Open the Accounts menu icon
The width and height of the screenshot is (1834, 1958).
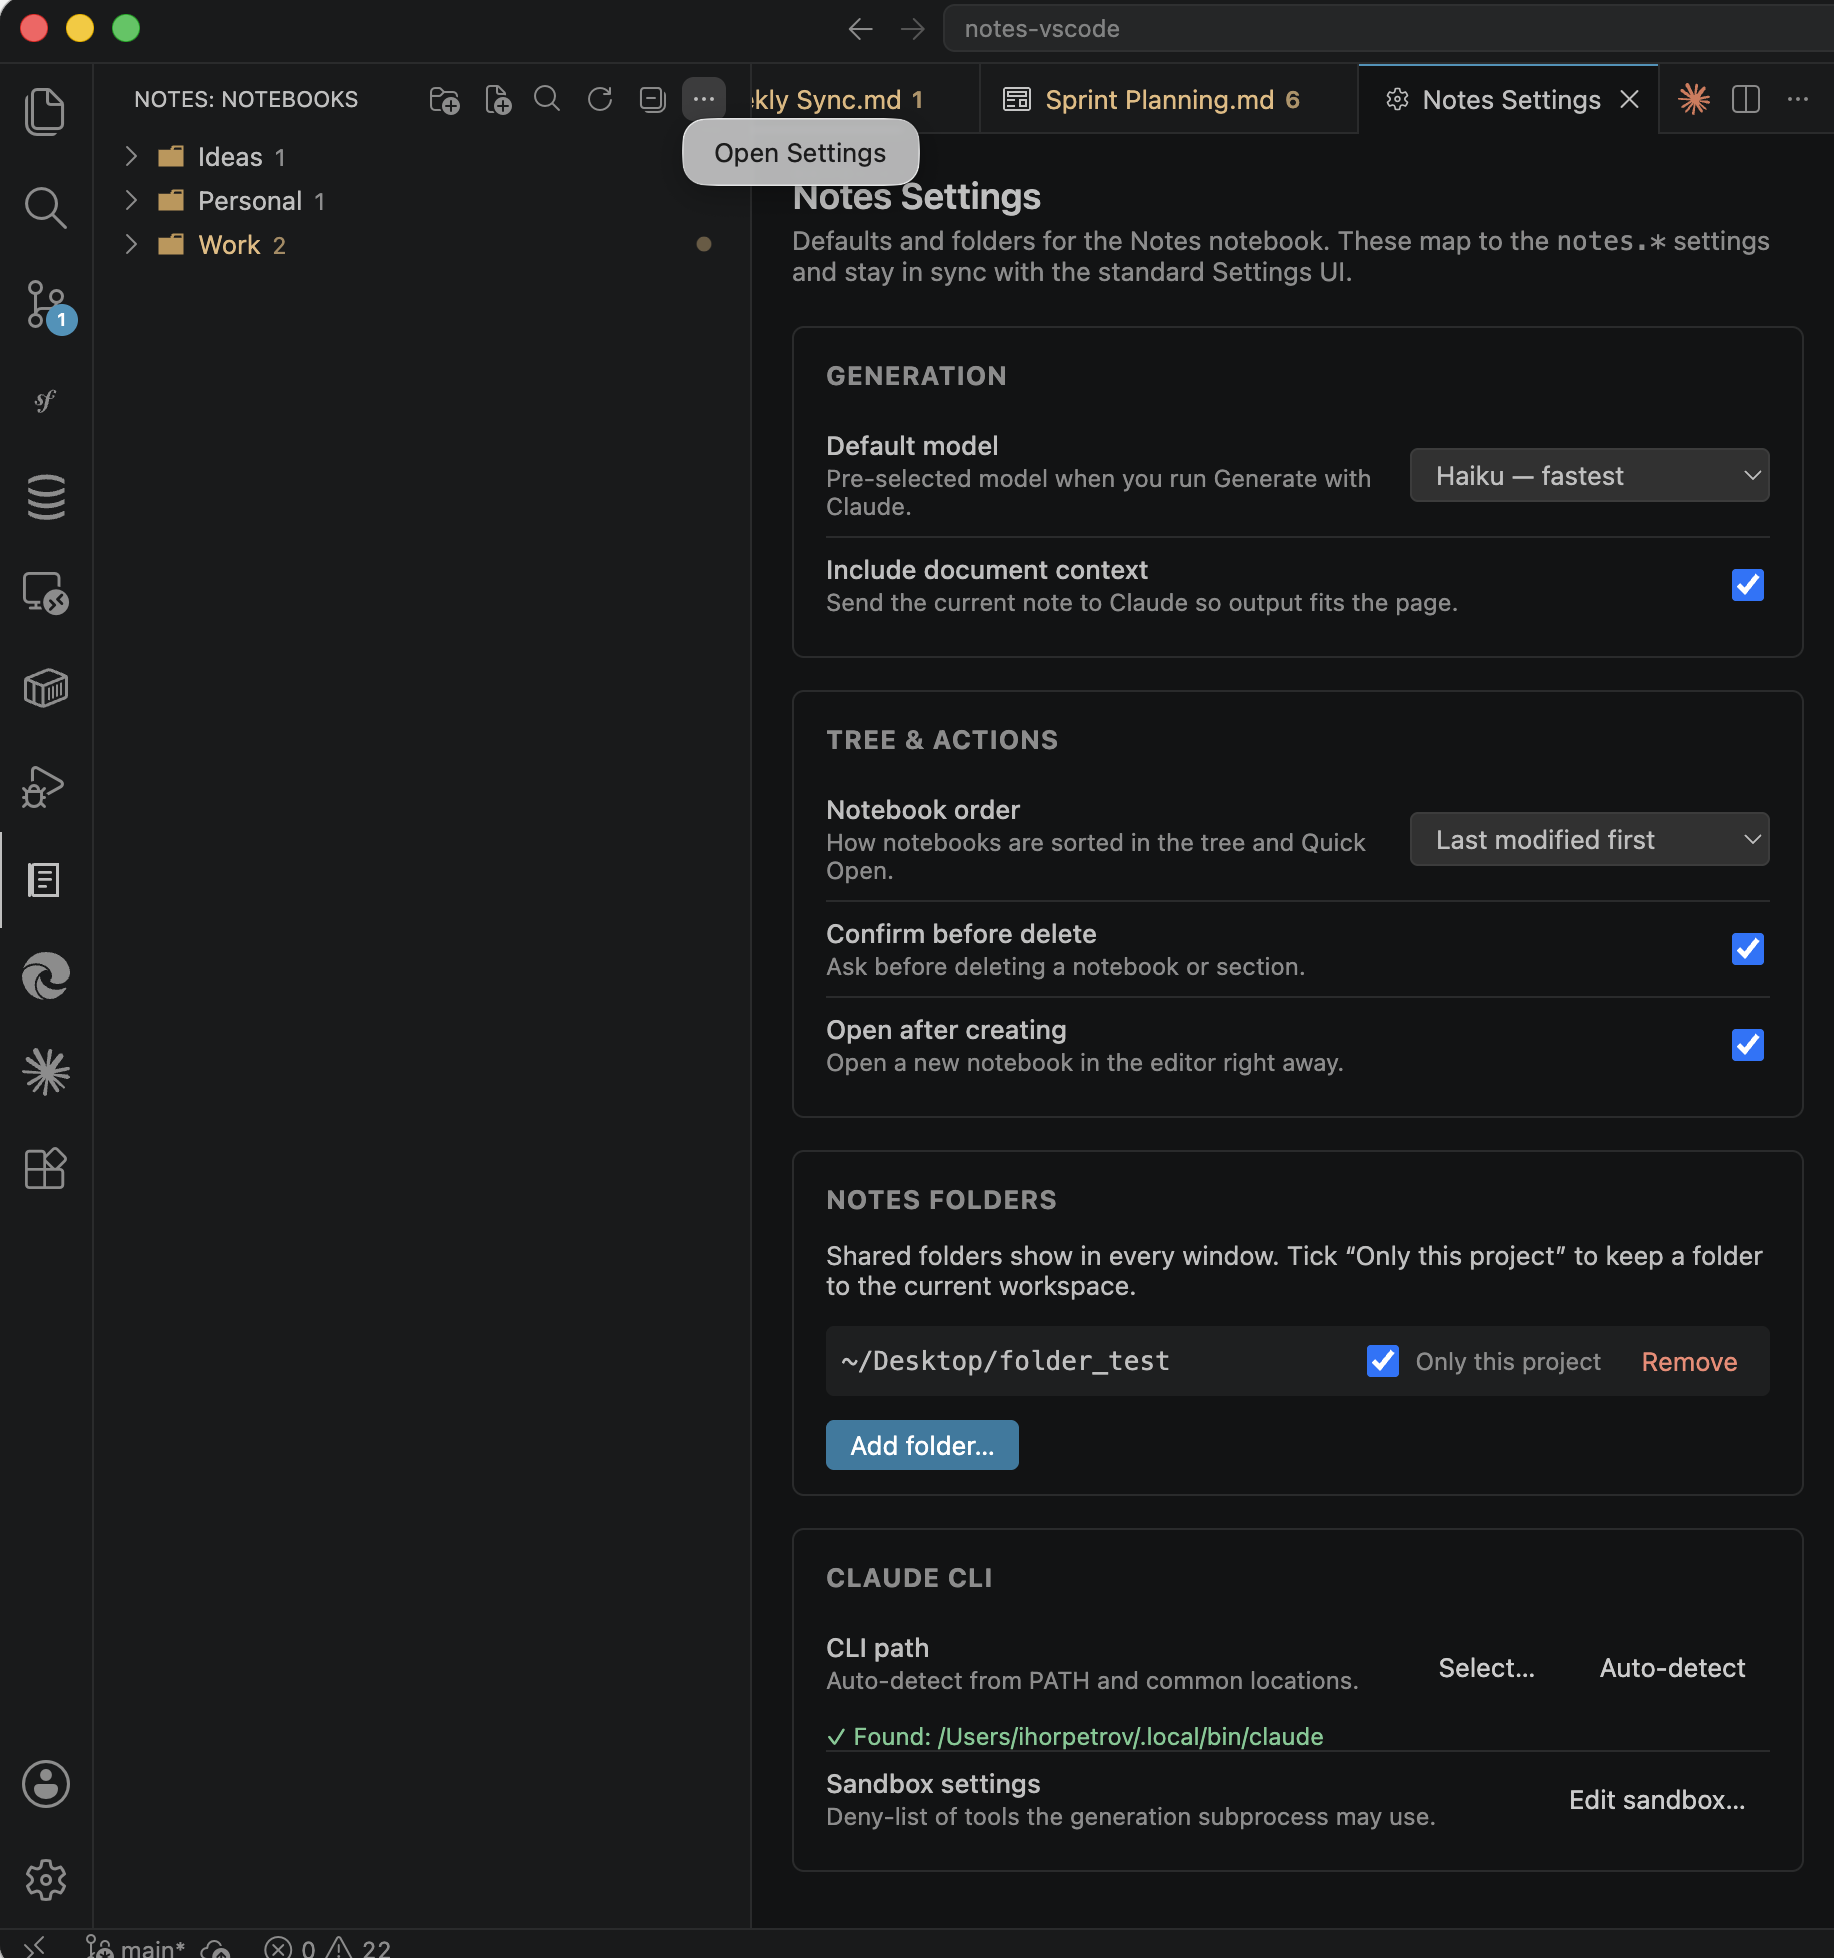45,1784
